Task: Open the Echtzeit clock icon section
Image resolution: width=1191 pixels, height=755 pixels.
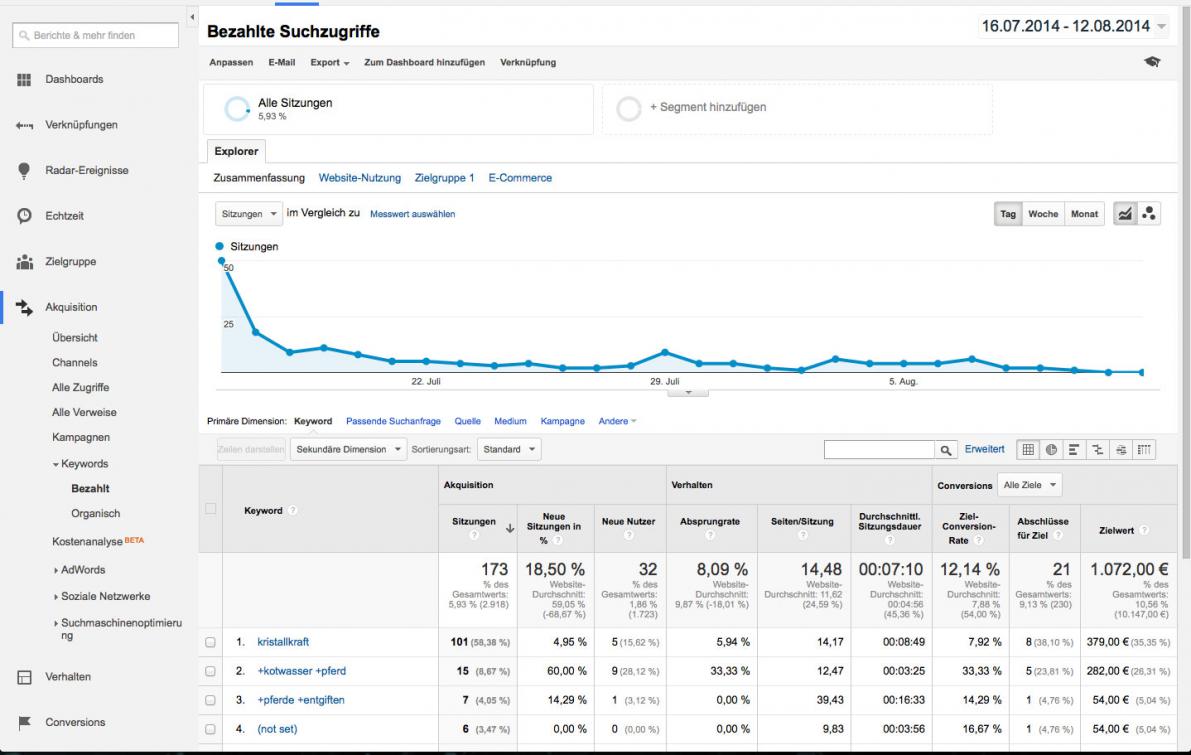Action: (24, 216)
